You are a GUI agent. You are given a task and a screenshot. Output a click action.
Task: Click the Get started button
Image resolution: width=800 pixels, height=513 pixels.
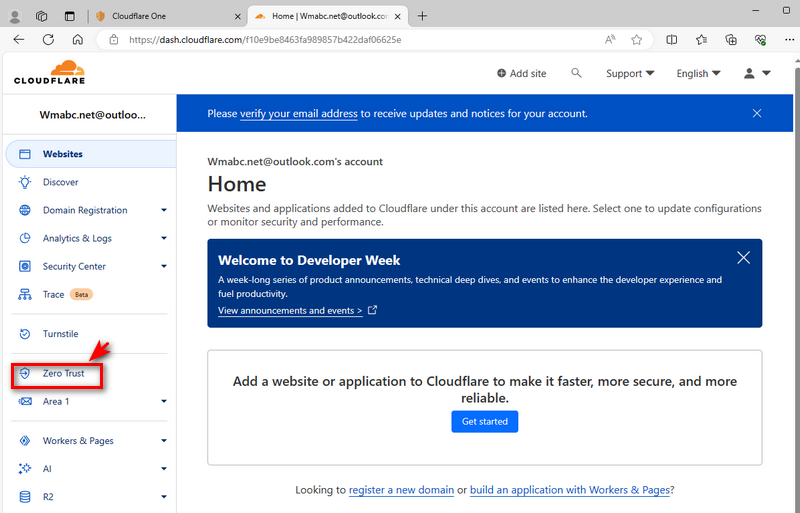pos(485,422)
